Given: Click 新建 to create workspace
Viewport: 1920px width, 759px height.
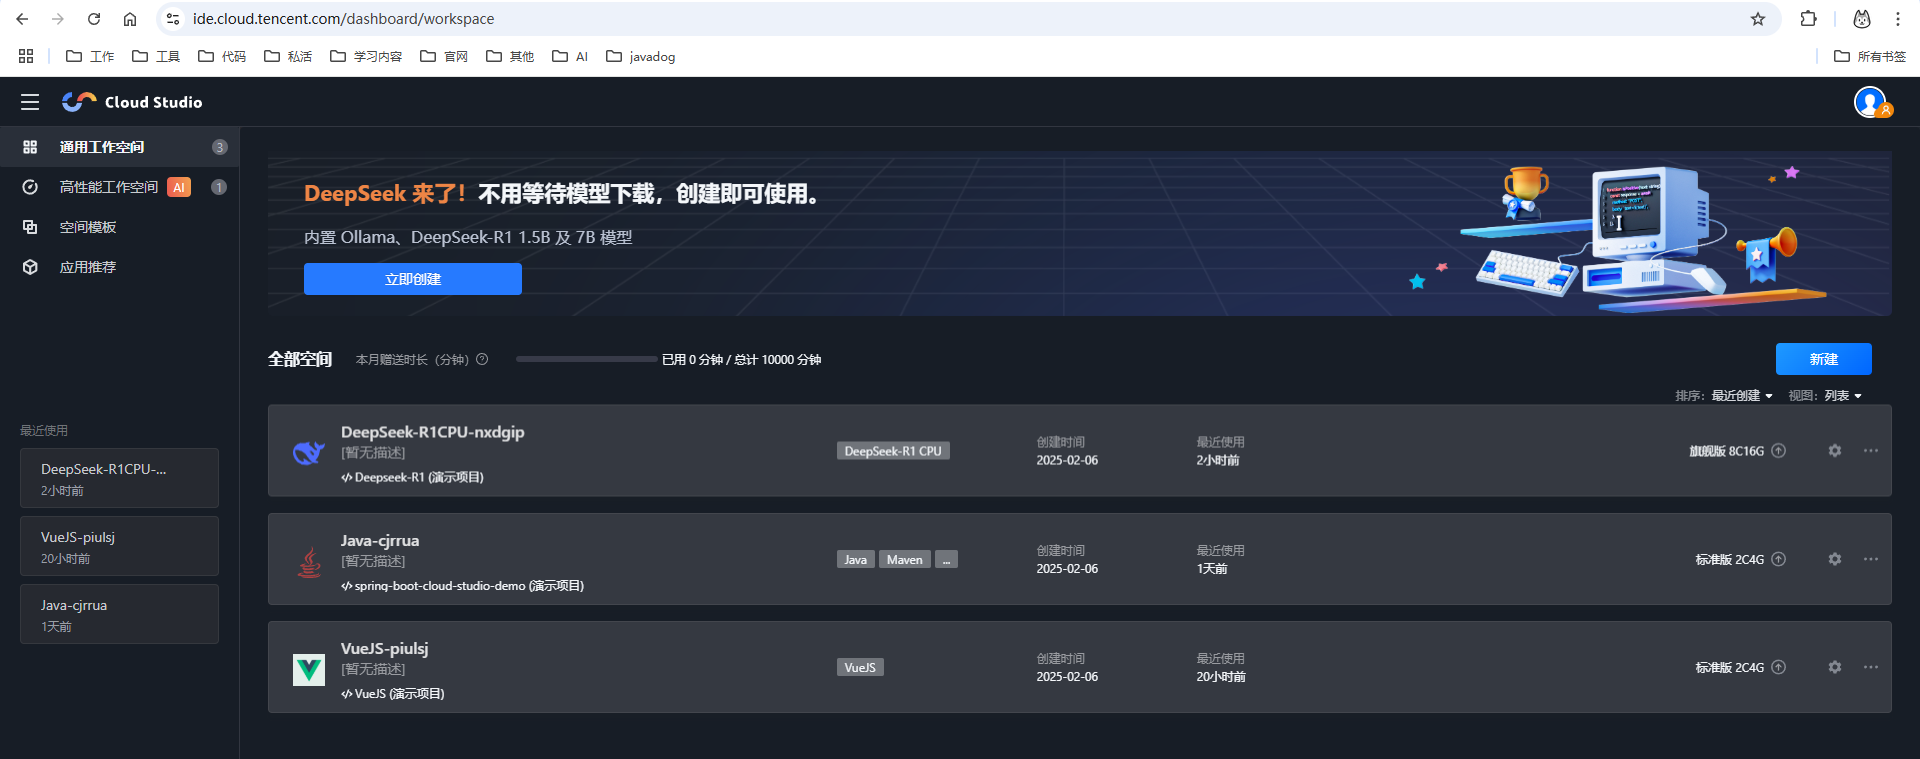Looking at the screenshot, I should pos(1824,359).
